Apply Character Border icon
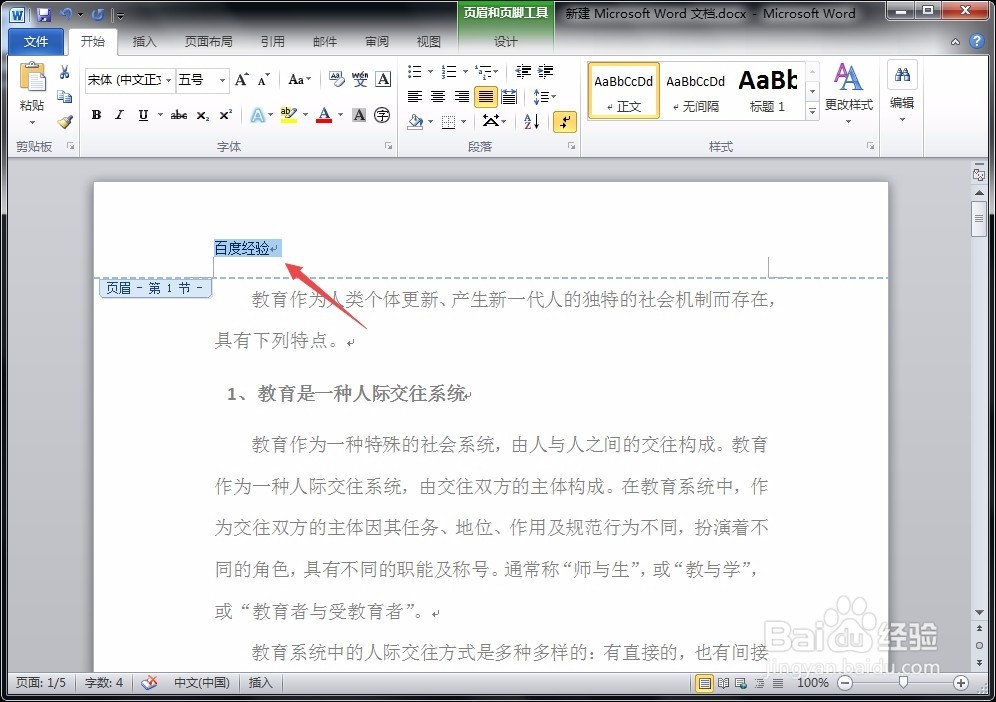Image resolution: width=996 pixels, height=702 pixels. coord(383,79)
